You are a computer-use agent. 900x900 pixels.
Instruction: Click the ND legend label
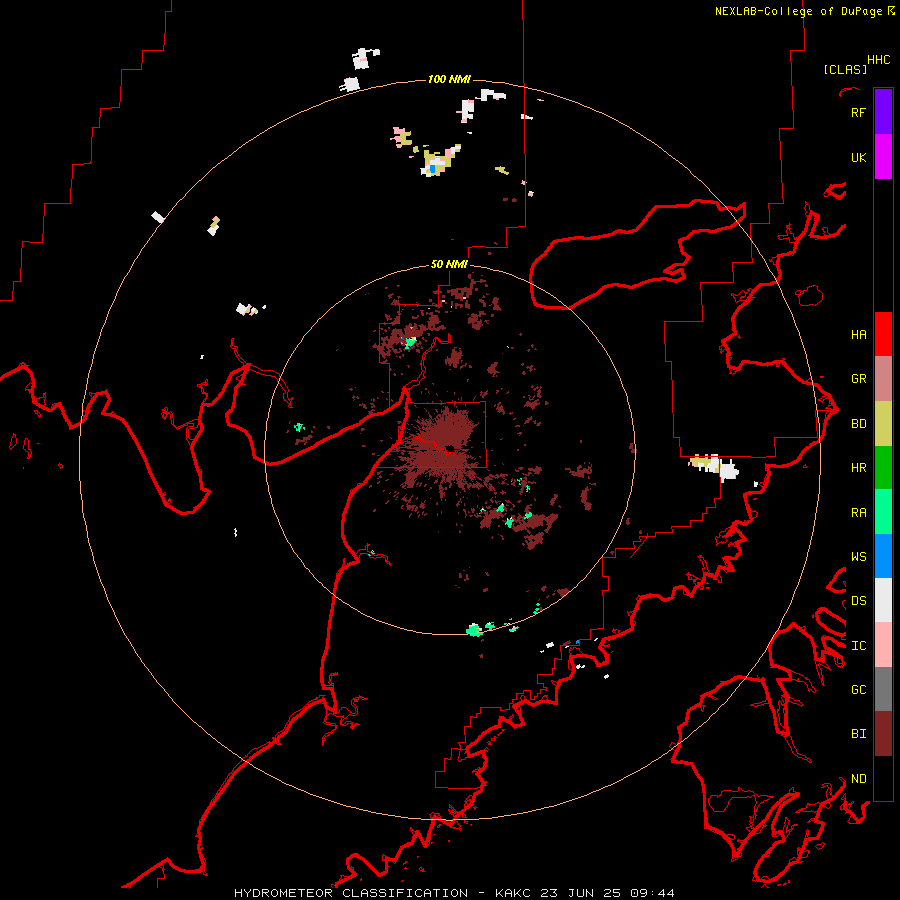tap(858, 779)
